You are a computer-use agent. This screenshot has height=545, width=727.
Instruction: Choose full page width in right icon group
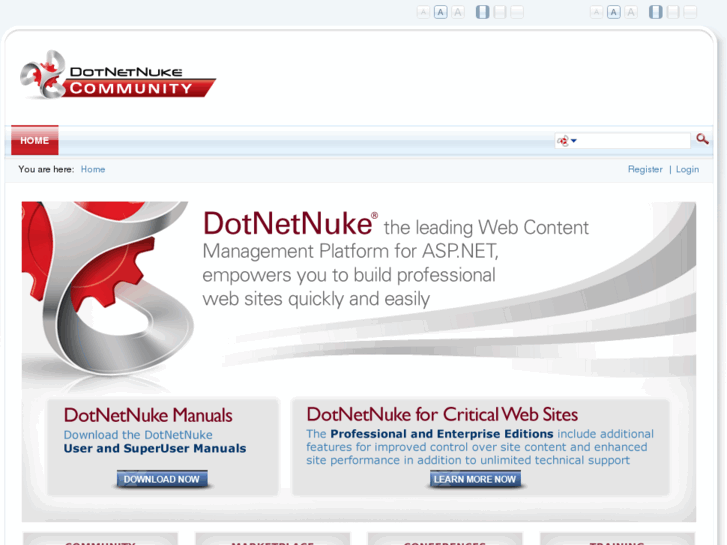(x=690, y=12)
